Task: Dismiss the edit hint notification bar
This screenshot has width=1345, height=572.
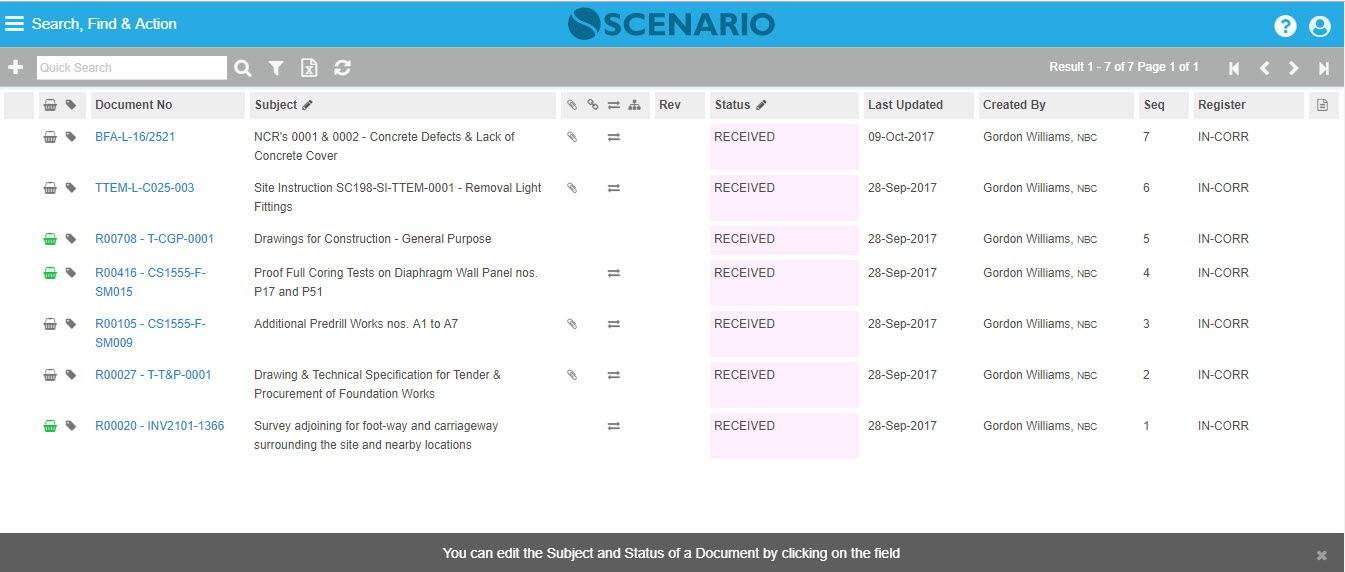Action: click(1321, 555)
